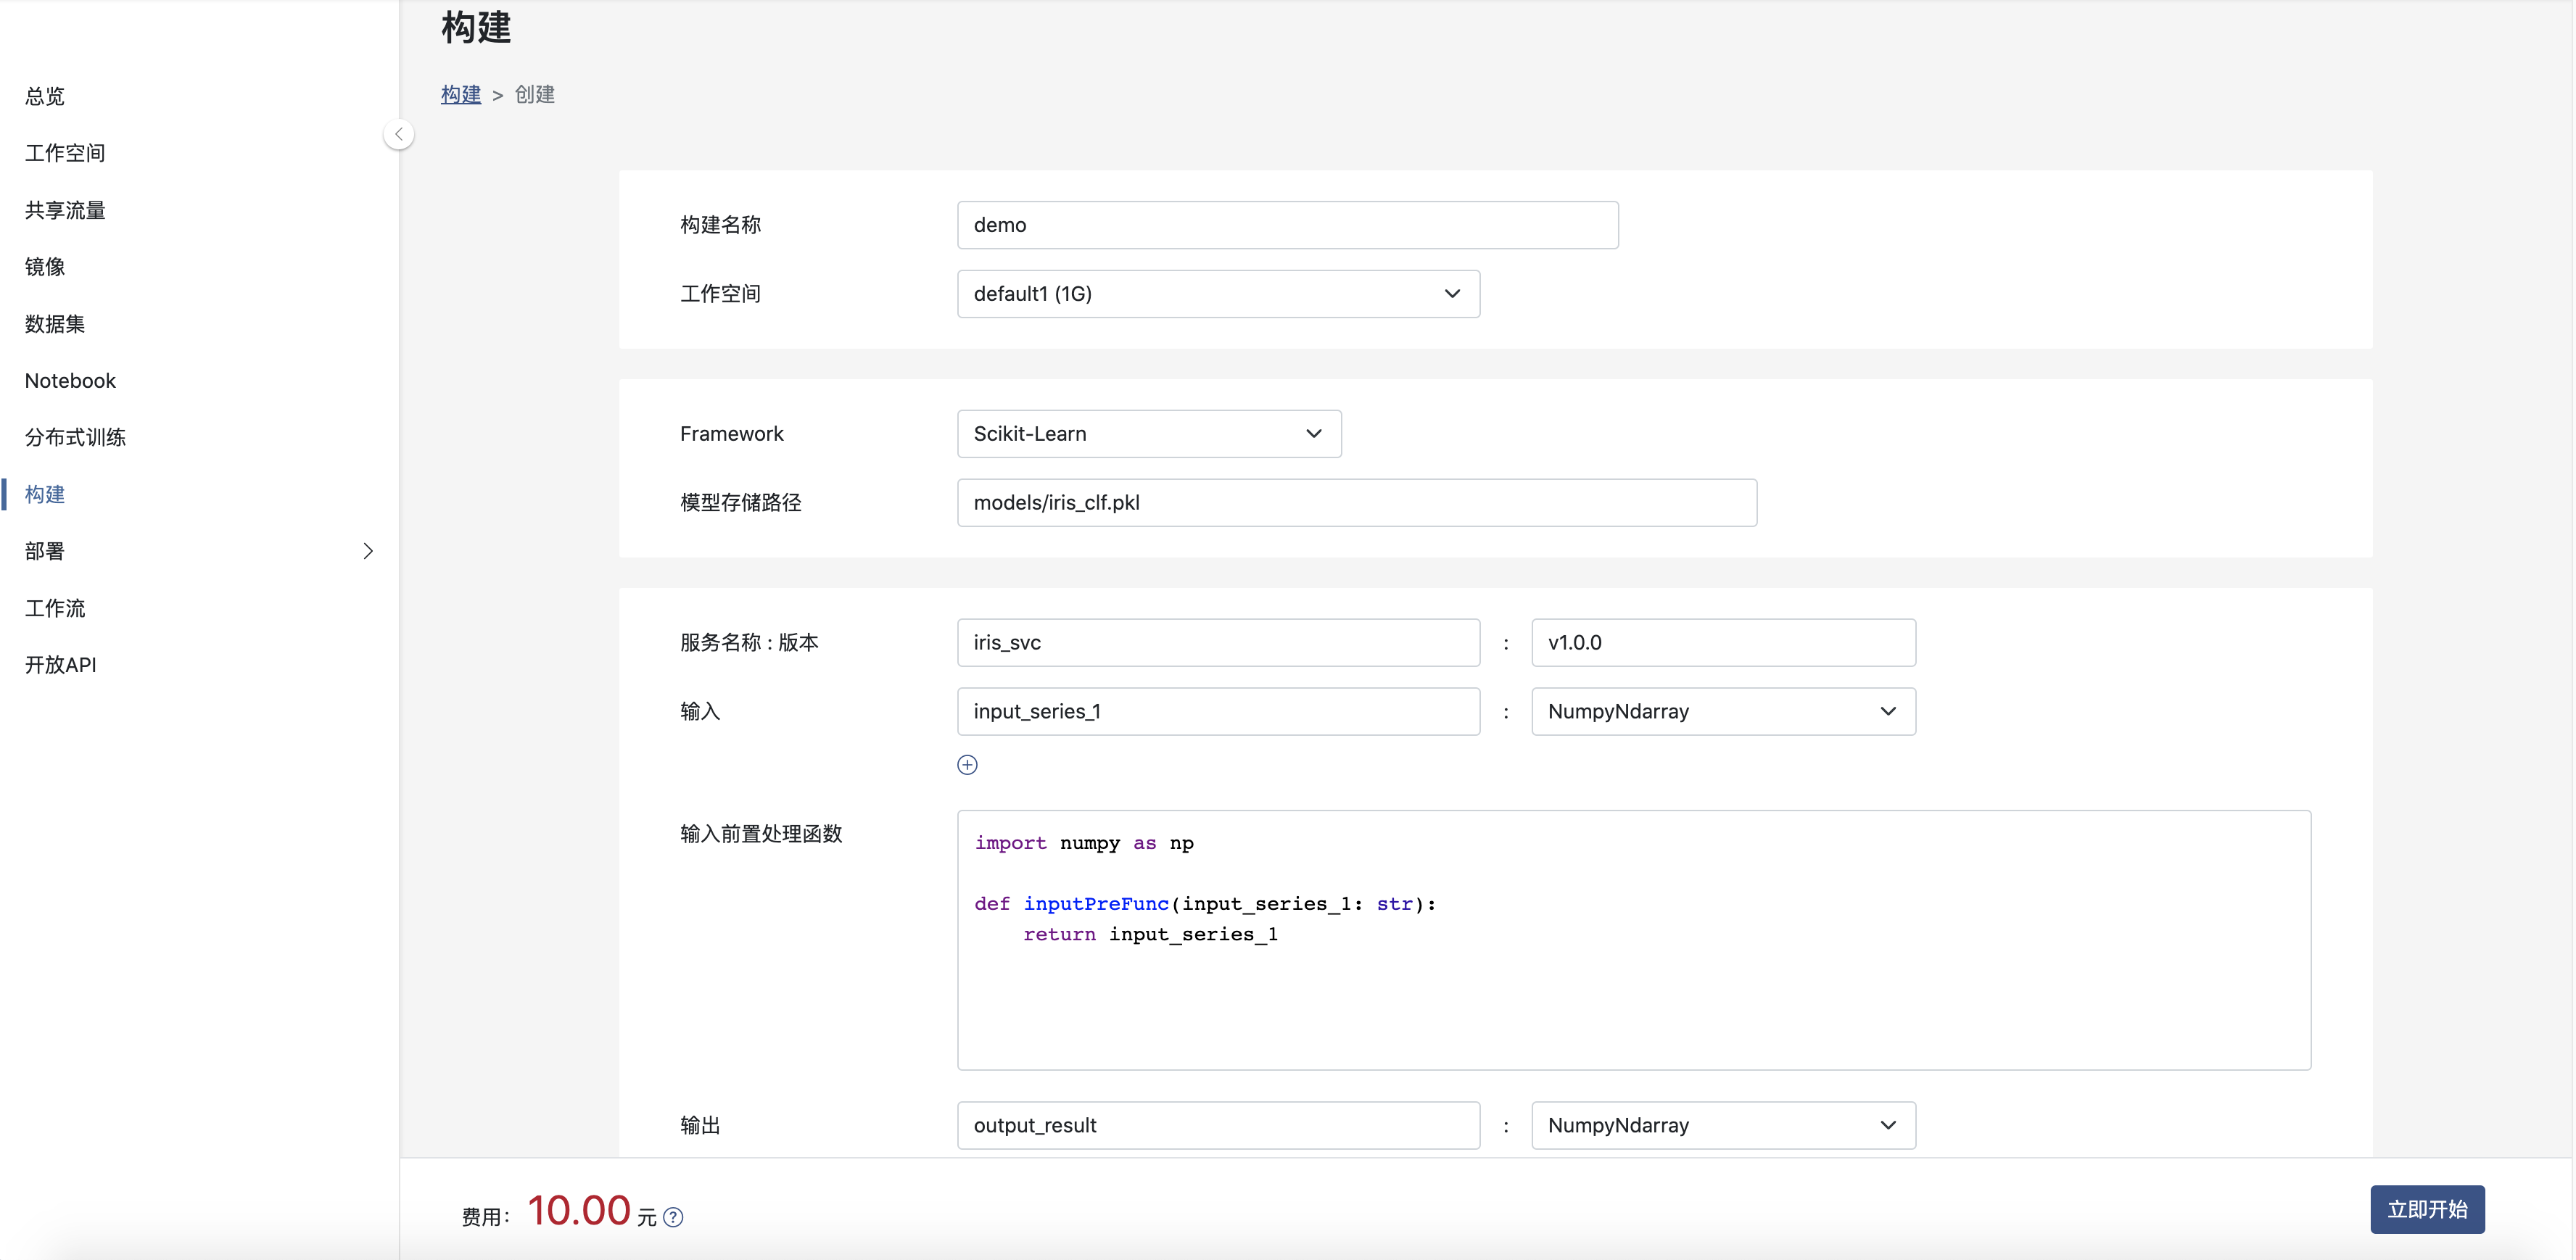The height and width of the screenshot is (1260, 2576).
Task: Open the 工作空间 default1 (1G) dropdown
Action: [x=1217, y=294]
